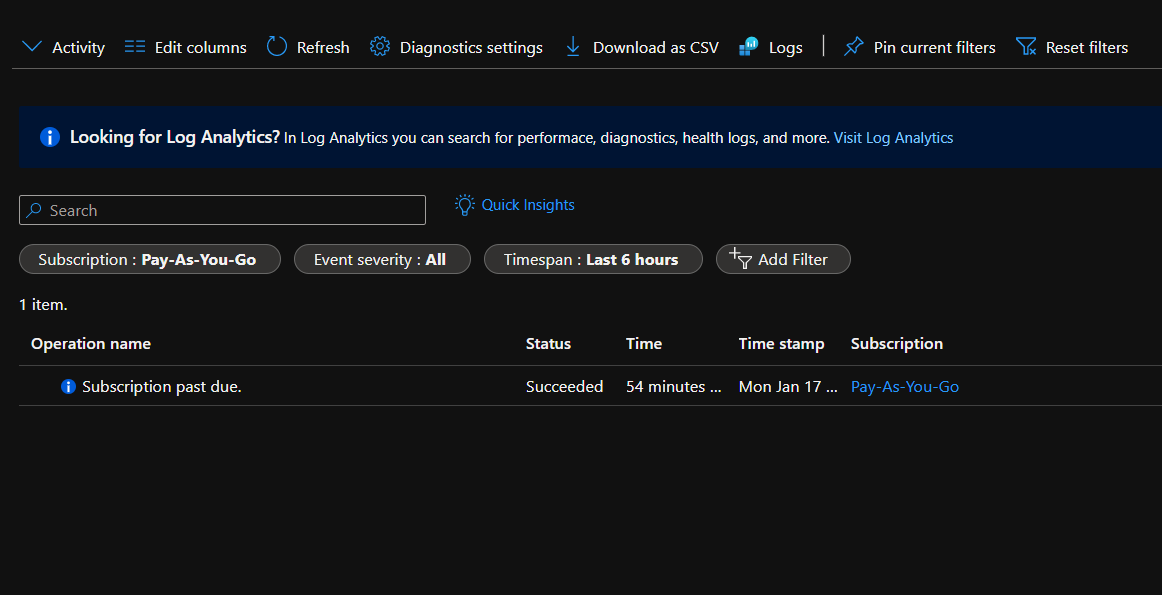Viewport: 1162px width, 595px height.
Task: Click the Visit Log Analytics link
Action: (893, 138)
